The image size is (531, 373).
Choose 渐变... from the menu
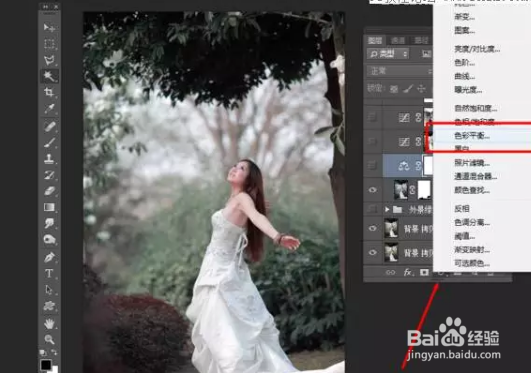point(464,17)
